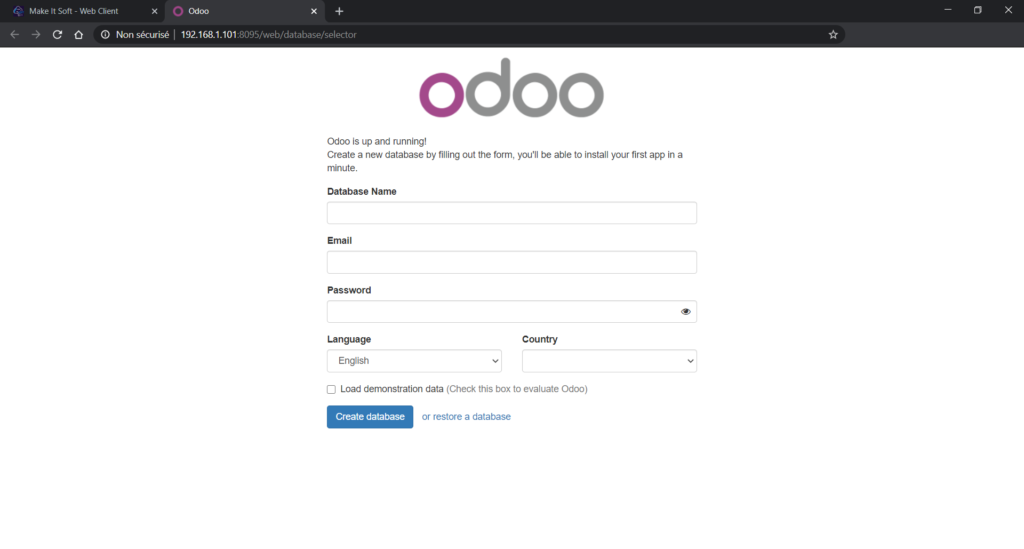
Task: Click the Odoo logo
Action: (x=511, y=88)
